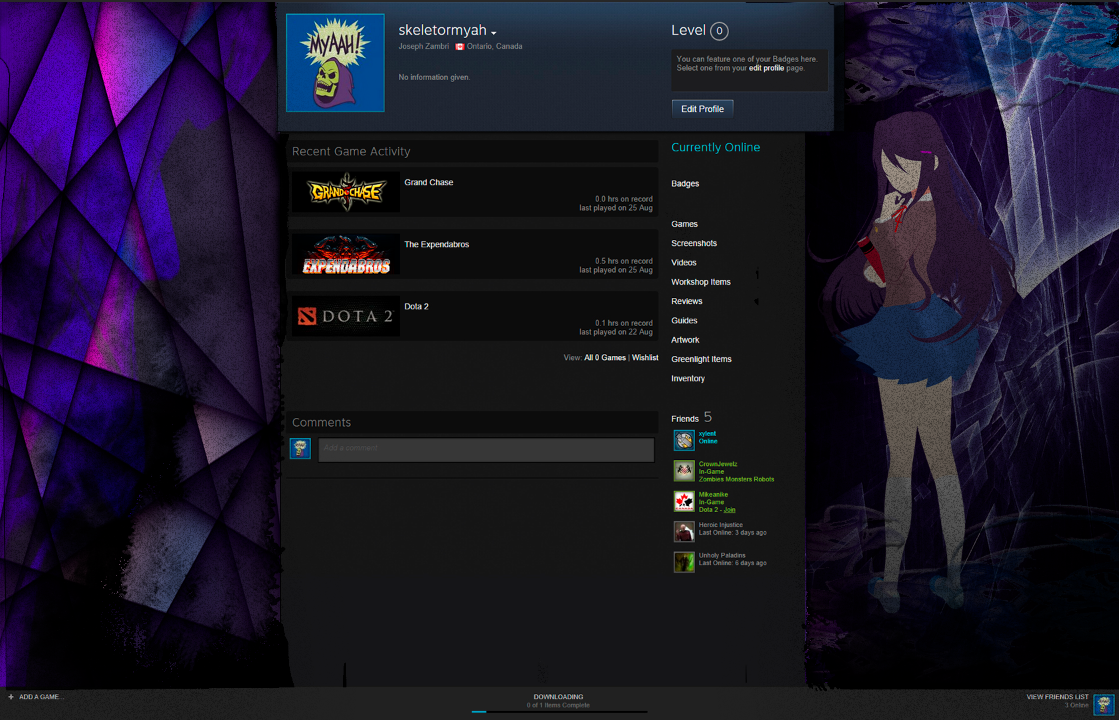Viewport: 1119px width, 720px height.
Task: Open the Dota 2 game logo
Action: tap(346, 316)
